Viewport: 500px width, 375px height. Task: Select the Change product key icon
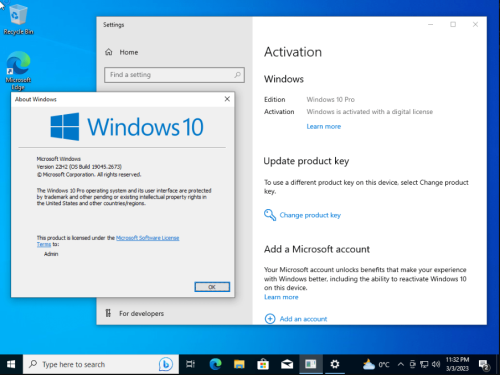270,215
